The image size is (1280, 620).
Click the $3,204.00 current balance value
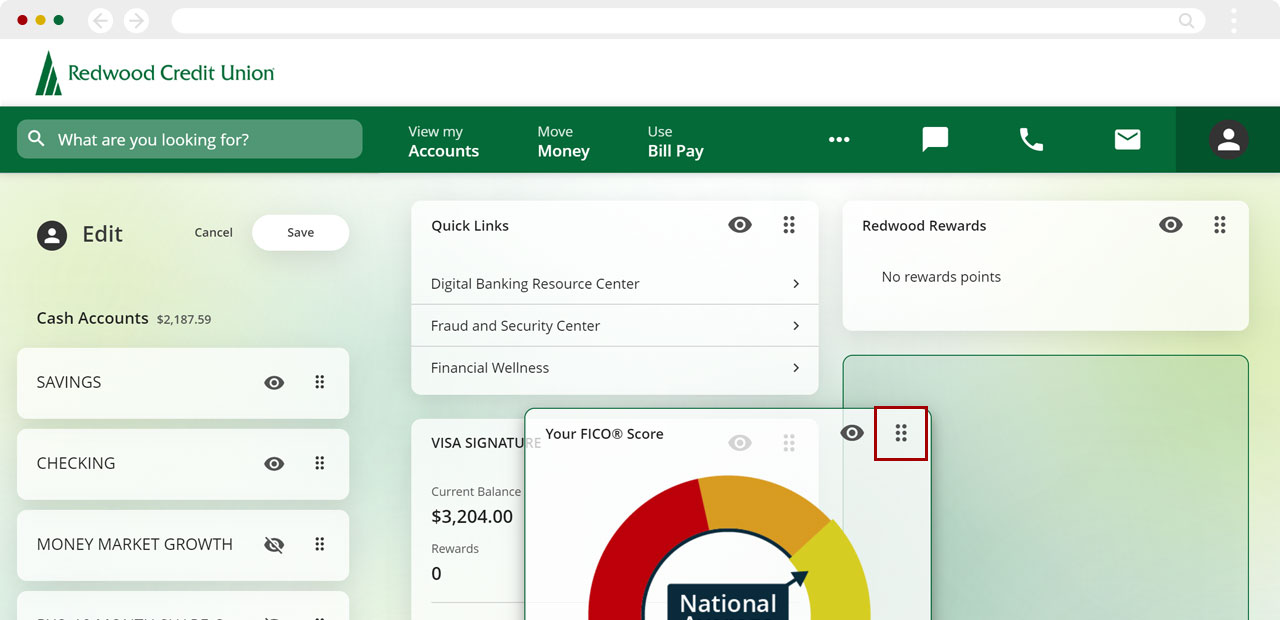[x=472, y=516]
